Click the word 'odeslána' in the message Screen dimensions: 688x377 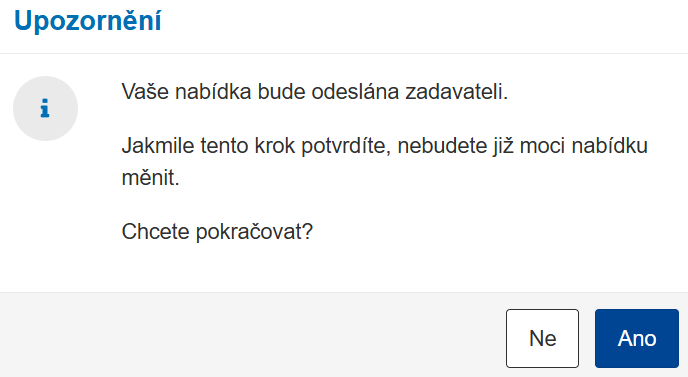tap(355, 92)
